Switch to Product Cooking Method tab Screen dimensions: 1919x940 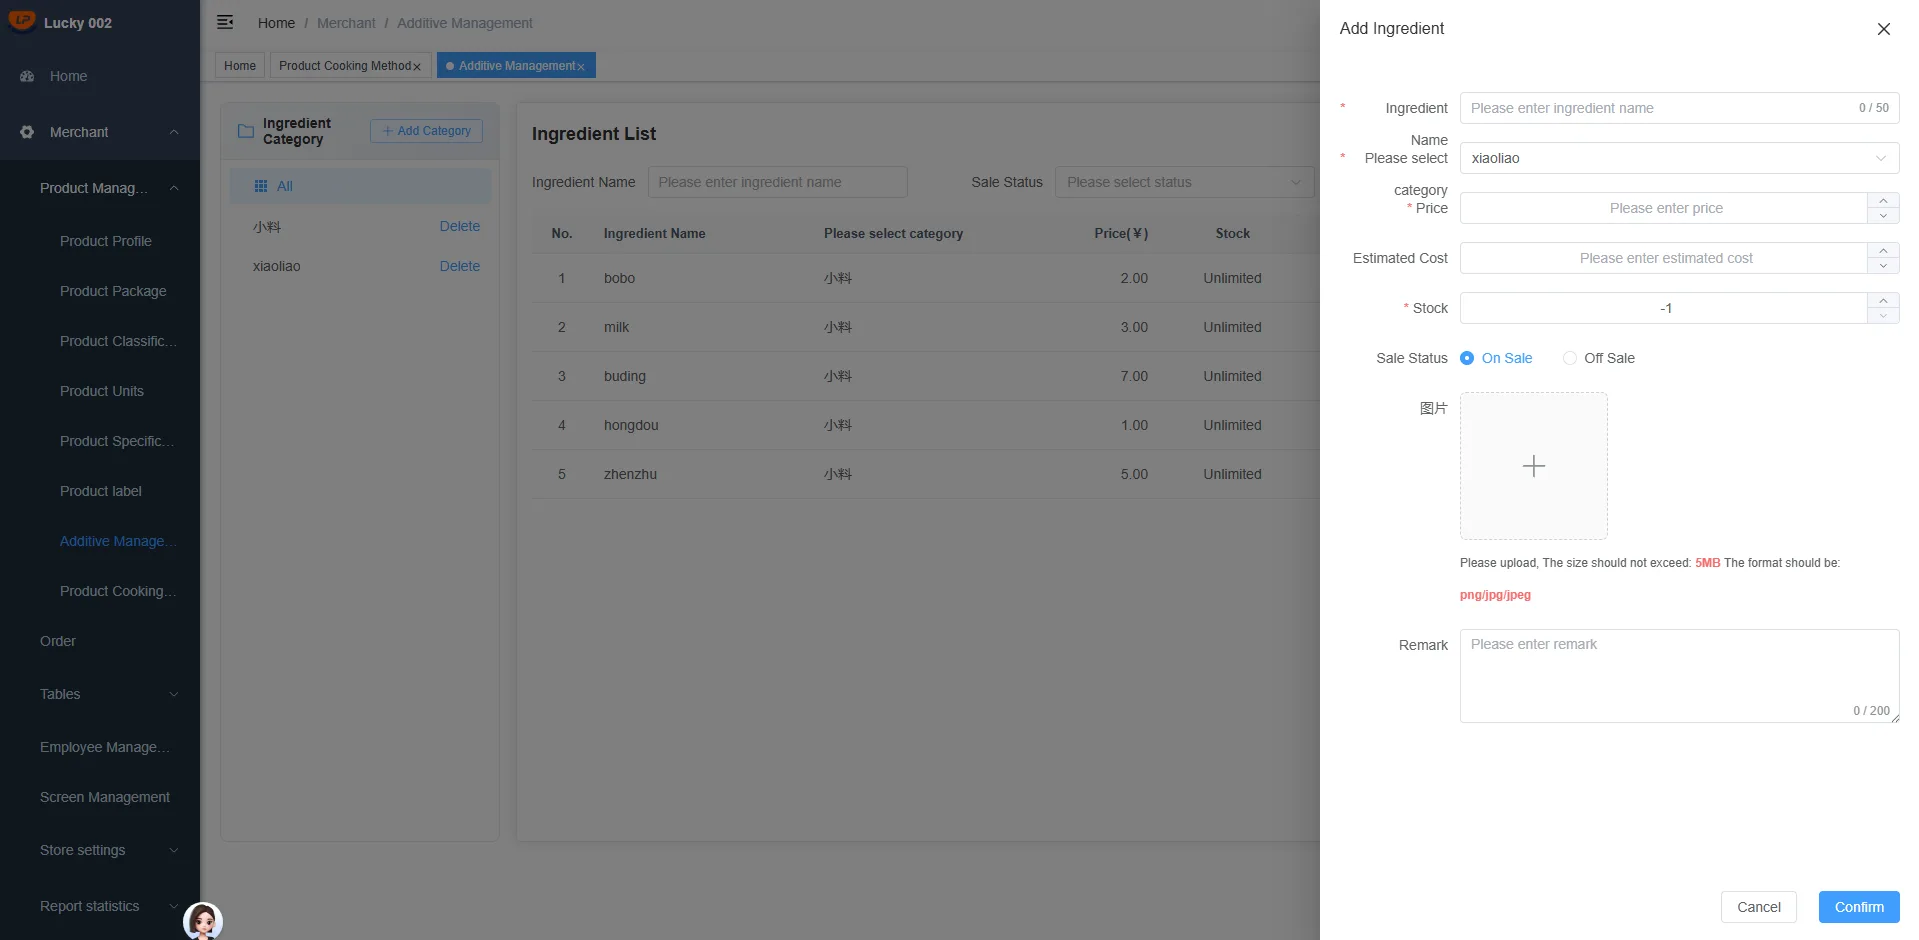pos(344,66)
